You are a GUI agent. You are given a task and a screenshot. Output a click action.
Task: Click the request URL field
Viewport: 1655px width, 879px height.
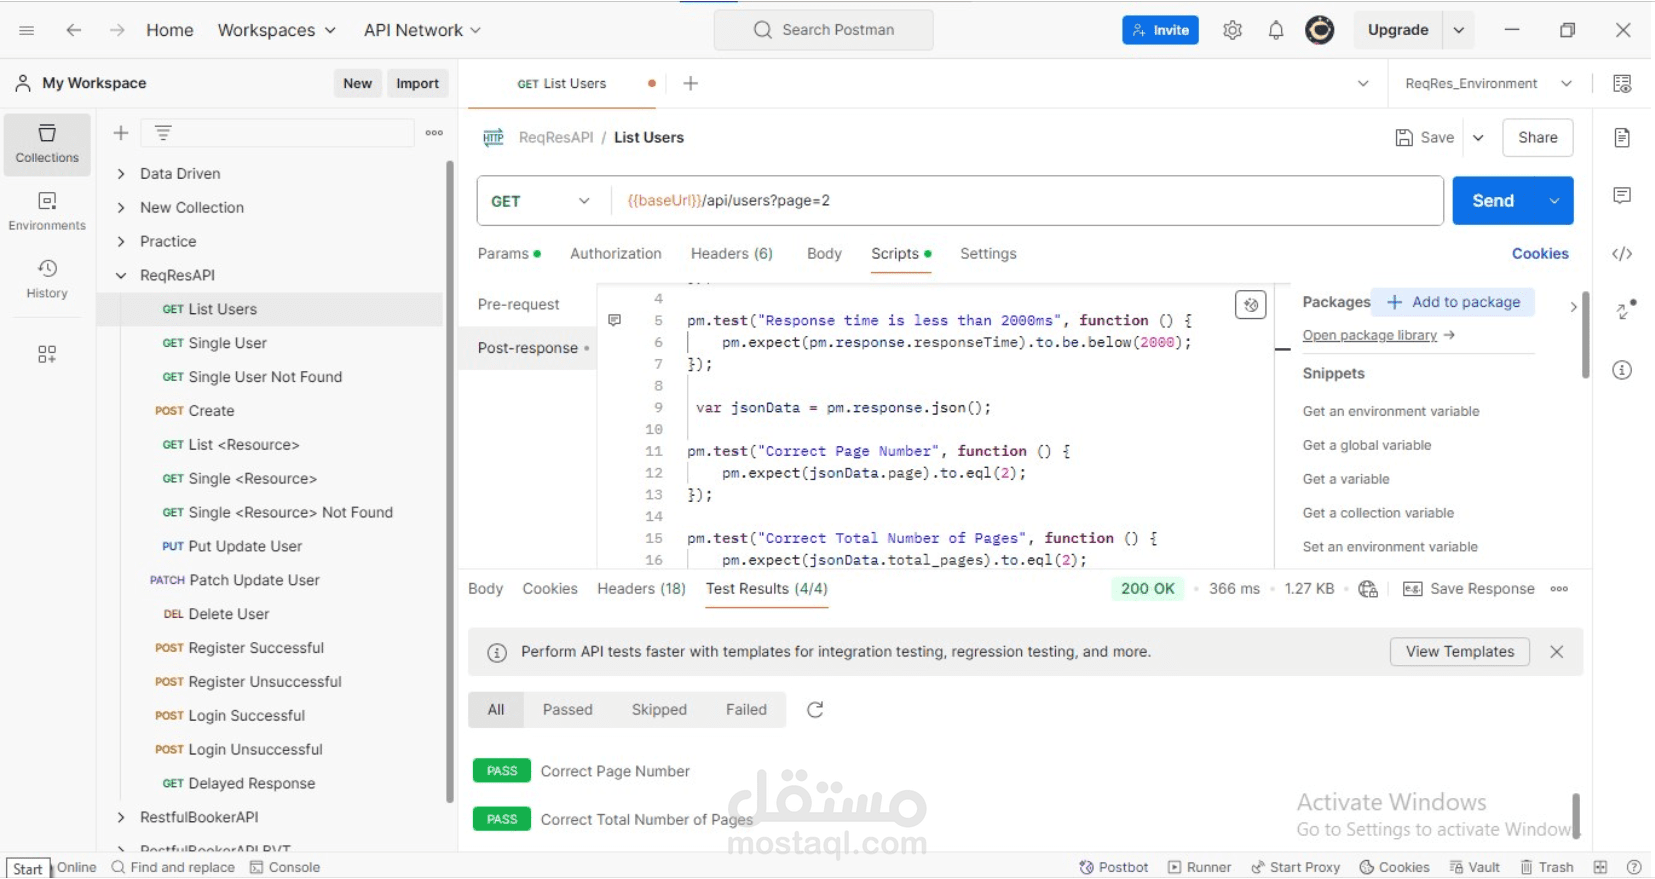1026,201
